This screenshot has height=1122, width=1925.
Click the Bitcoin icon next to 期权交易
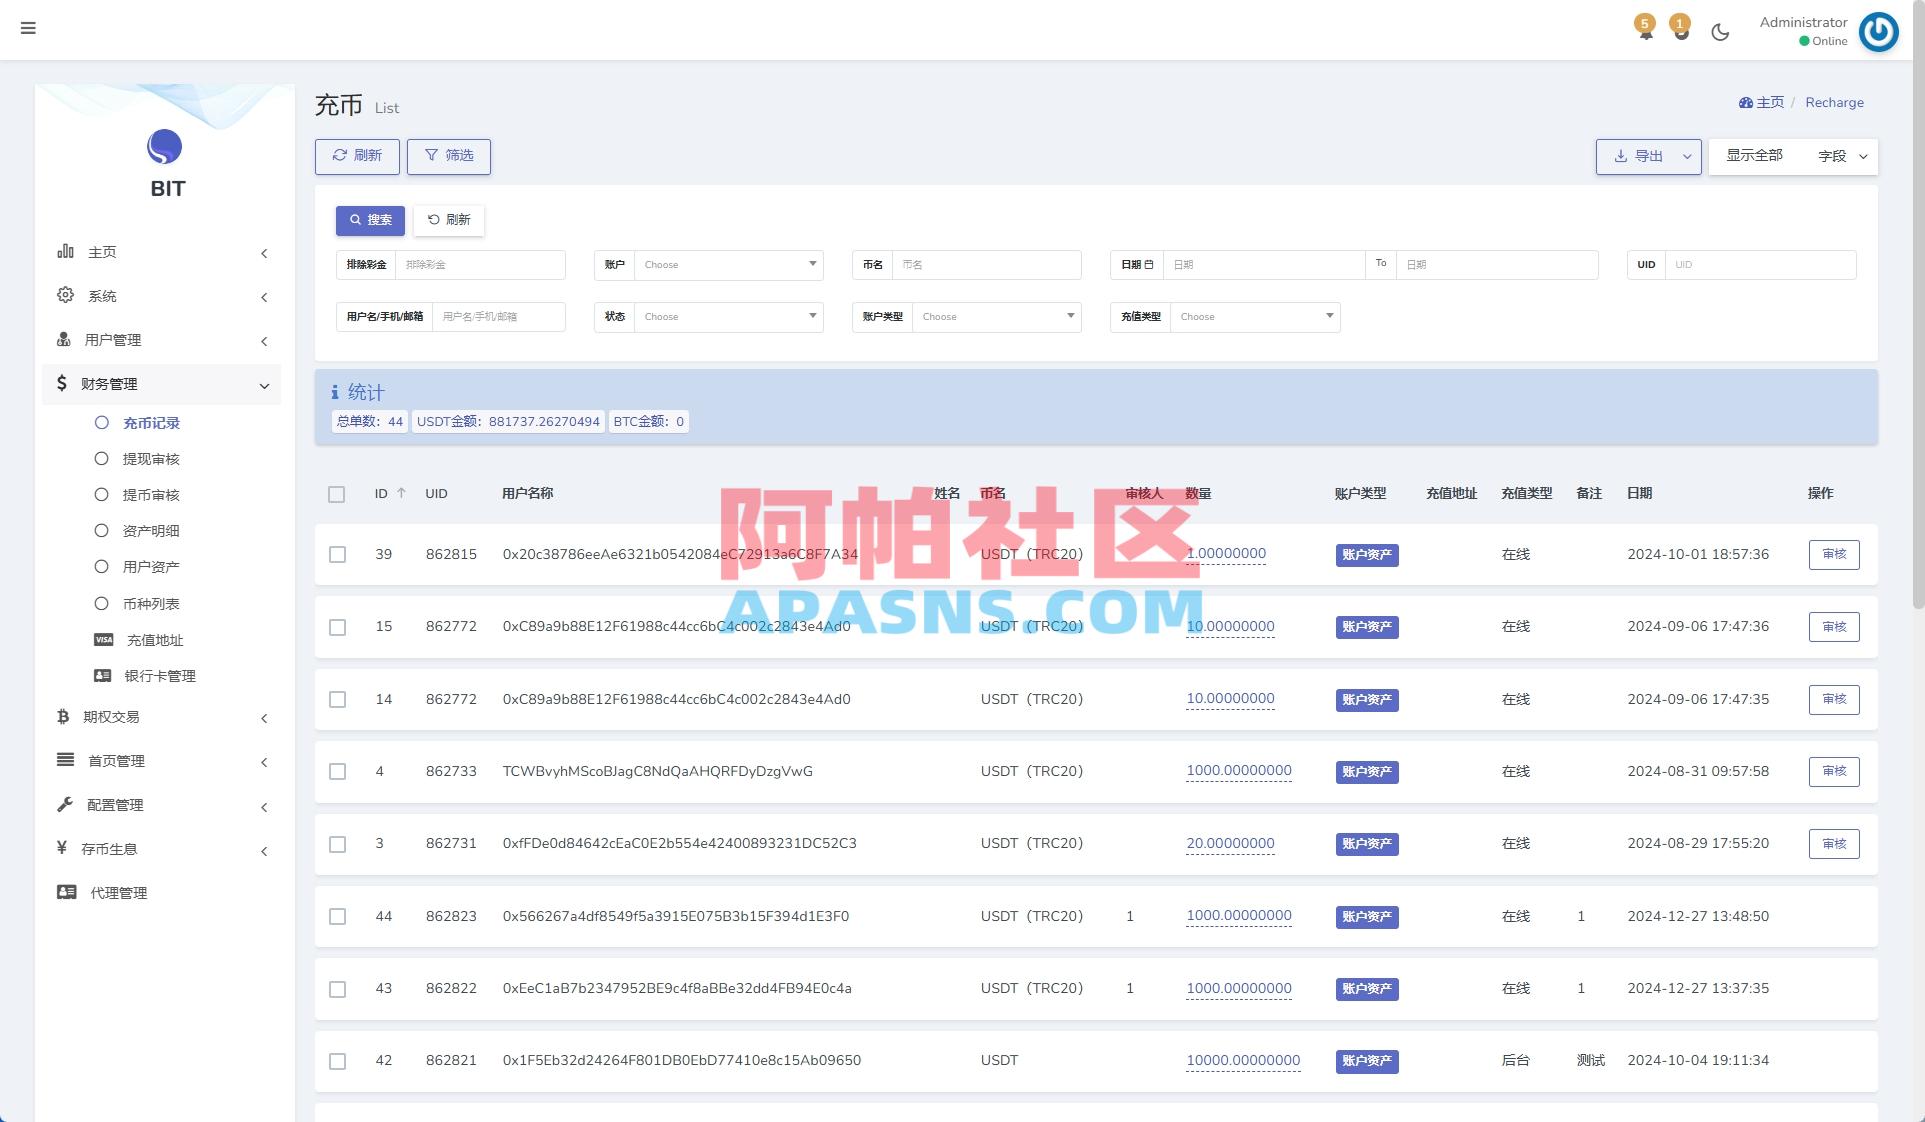coord(63,717)
